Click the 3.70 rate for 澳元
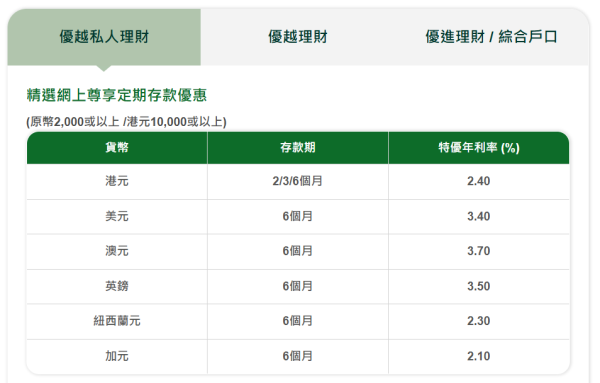This screenshot has width=600, height=383. [x=479, y=251]
